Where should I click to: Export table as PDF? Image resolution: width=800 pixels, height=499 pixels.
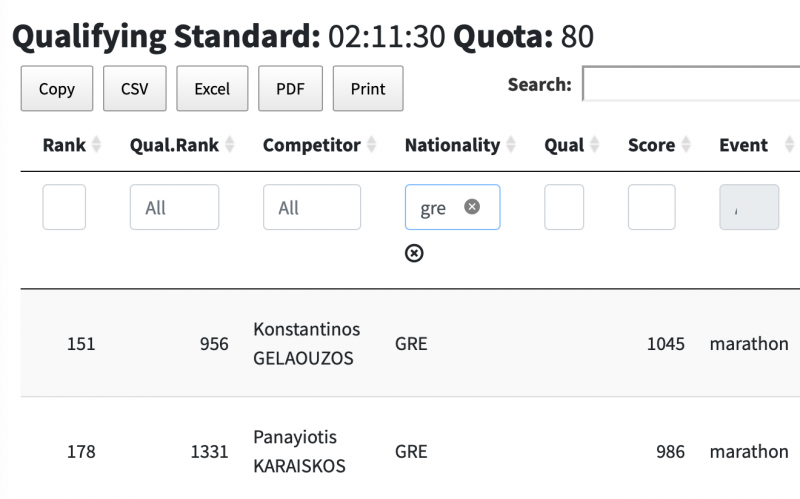coord(290,89)
